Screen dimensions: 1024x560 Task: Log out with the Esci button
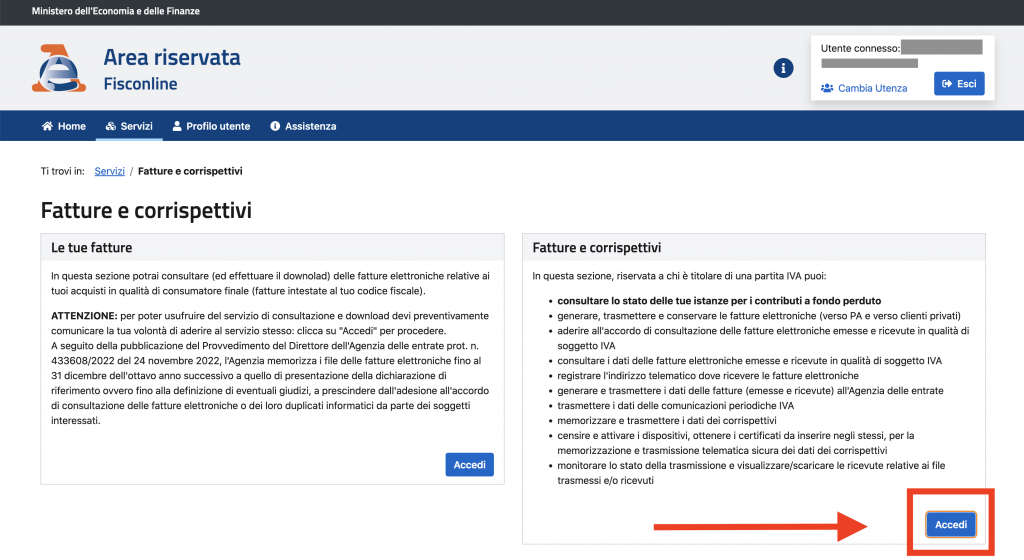tap(959, 84)
